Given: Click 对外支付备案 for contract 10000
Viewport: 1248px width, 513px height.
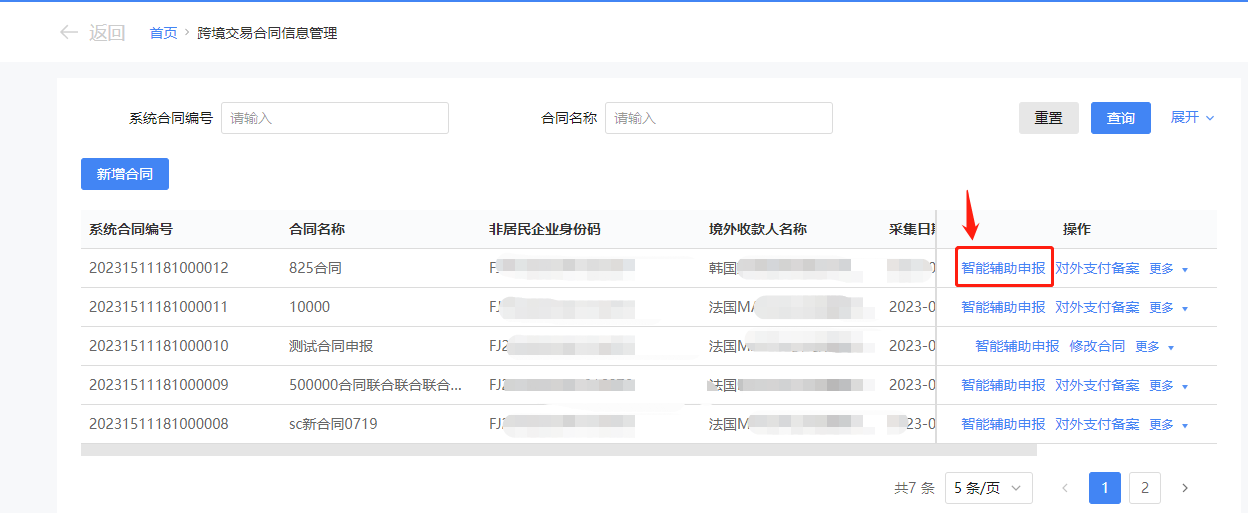Looking at the screenshot, I should [1097, 307].
